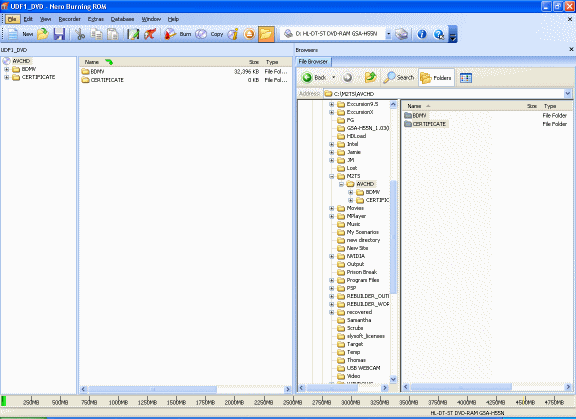Open the Disc Info icon
Viewport: 576px width, 419px height.
[x=233, y=34]
